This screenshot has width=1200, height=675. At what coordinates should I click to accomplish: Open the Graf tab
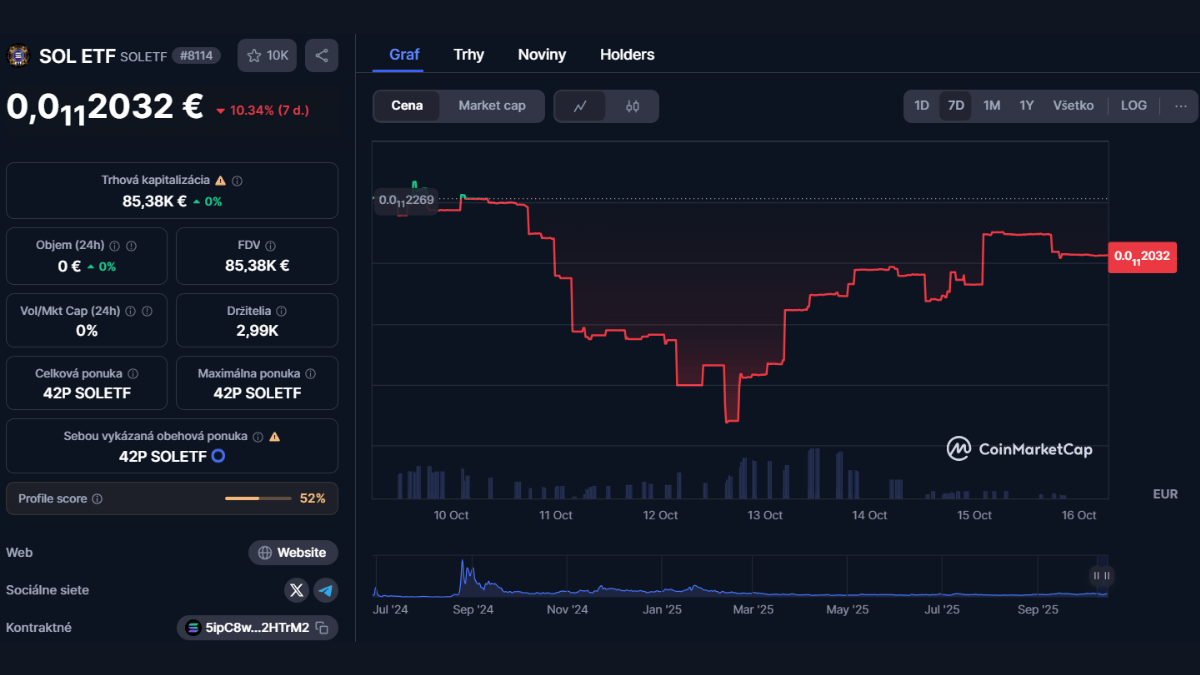tap(404, 55)
